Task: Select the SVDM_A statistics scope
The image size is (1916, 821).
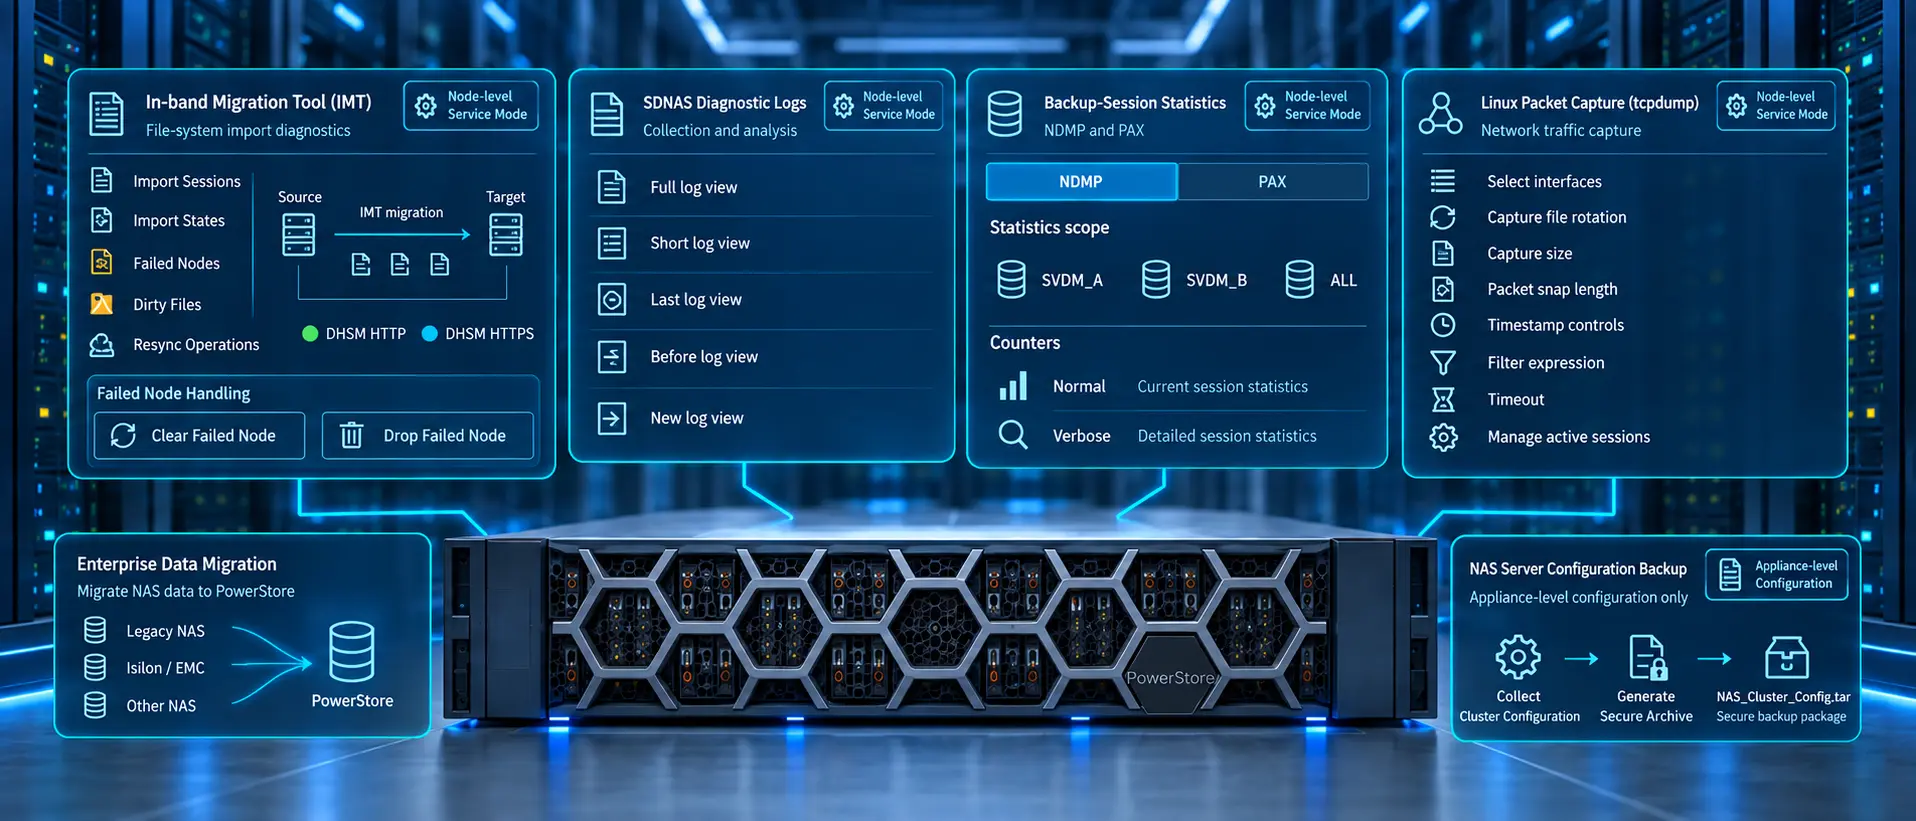Action: tap(1050, 280)
